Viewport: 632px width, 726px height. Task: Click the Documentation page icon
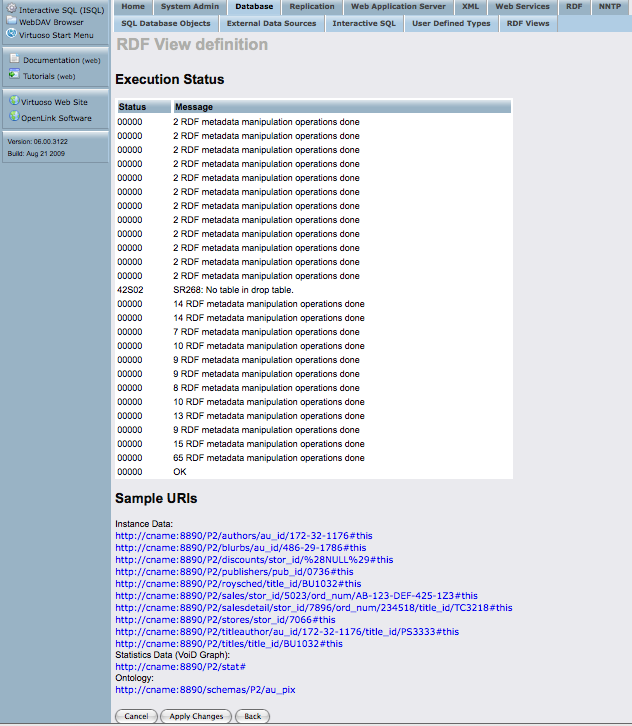pos(14,60)
